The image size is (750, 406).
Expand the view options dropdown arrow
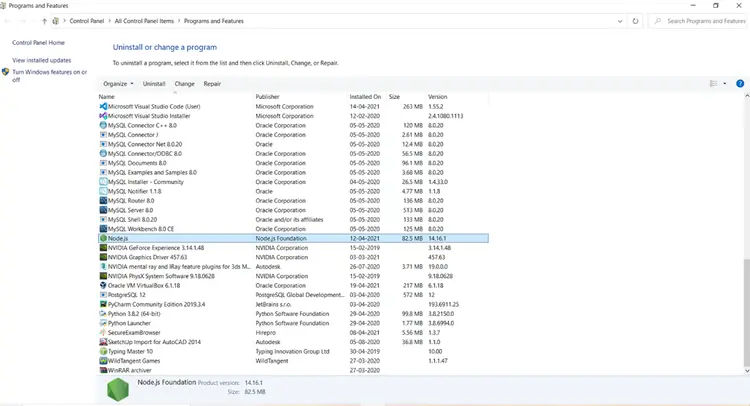[x=725, y=84]
